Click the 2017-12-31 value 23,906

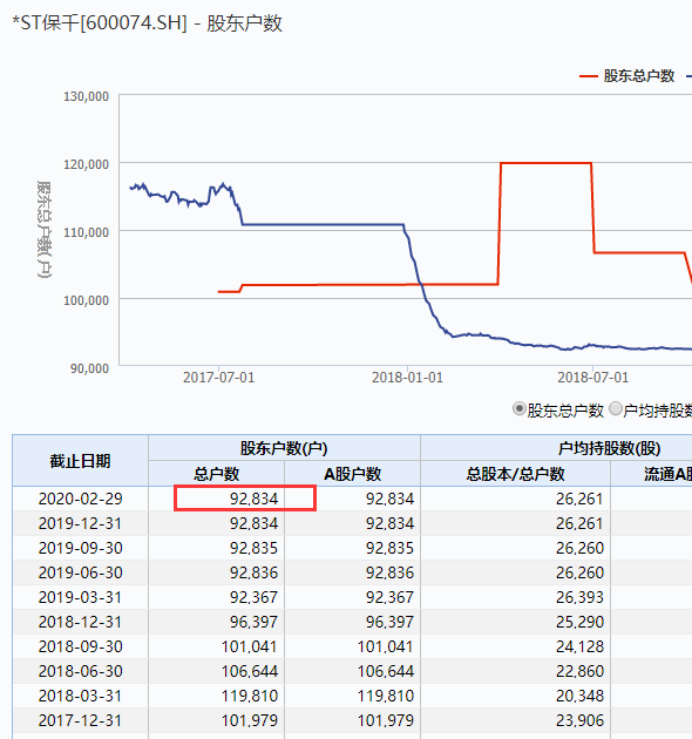click(x=580, y=720)
